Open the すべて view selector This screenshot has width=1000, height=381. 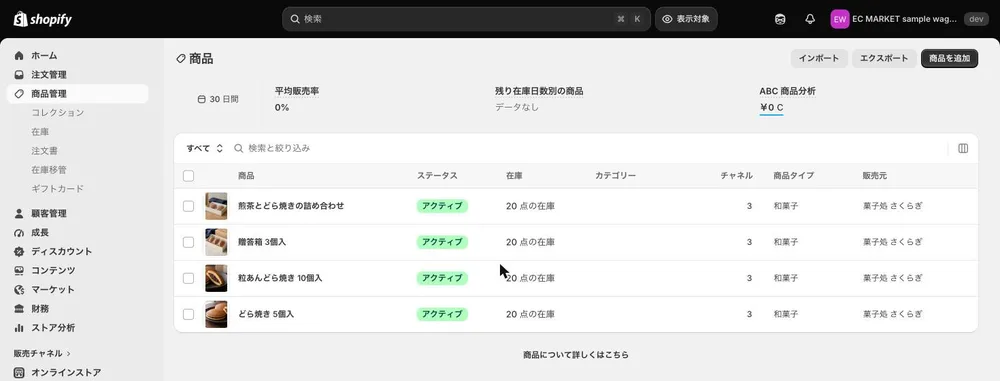(205, 148)
